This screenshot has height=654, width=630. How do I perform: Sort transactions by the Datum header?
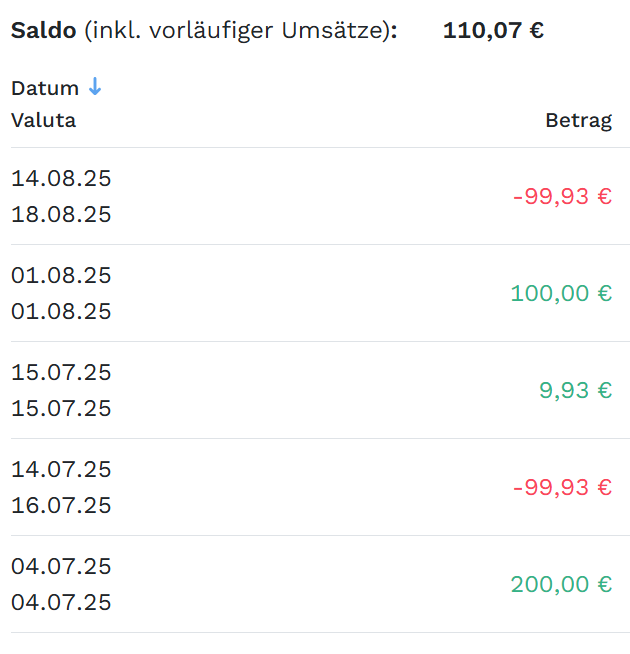tap(45, 88)
